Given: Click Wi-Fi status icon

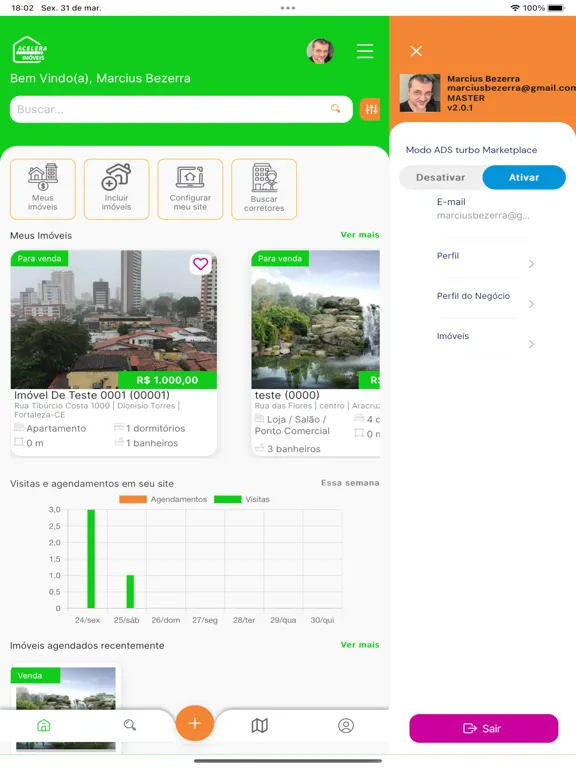Looking at the screenshot, I should 515,8.
